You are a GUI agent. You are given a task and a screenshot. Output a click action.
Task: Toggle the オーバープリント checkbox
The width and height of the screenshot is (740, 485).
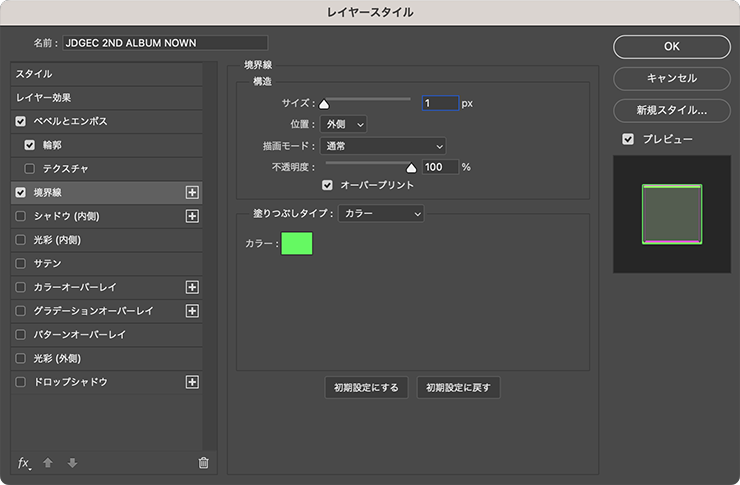tap(327, 185)
